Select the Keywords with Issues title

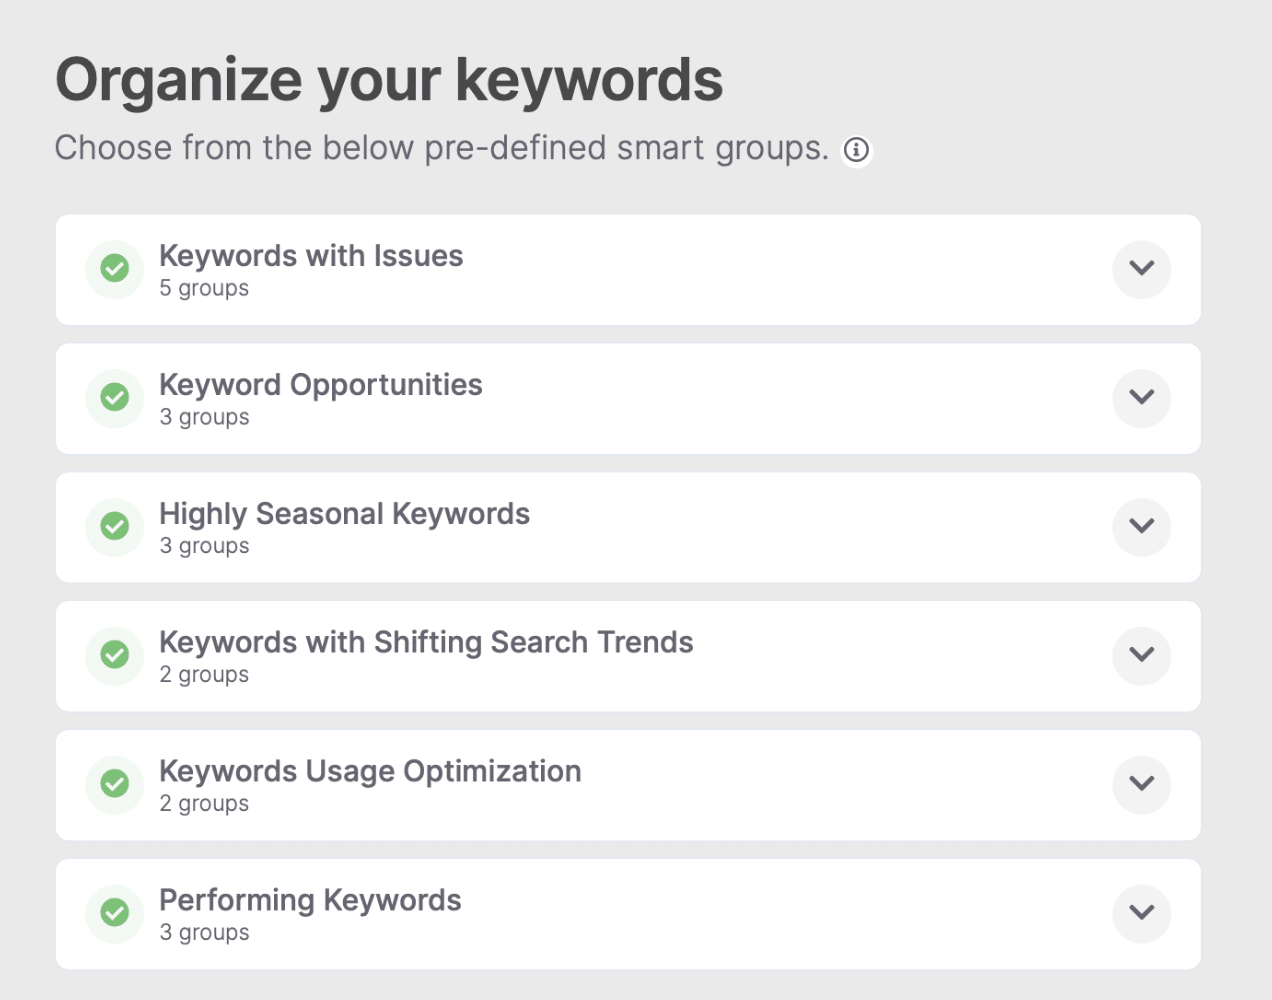[x=311, y=256]
